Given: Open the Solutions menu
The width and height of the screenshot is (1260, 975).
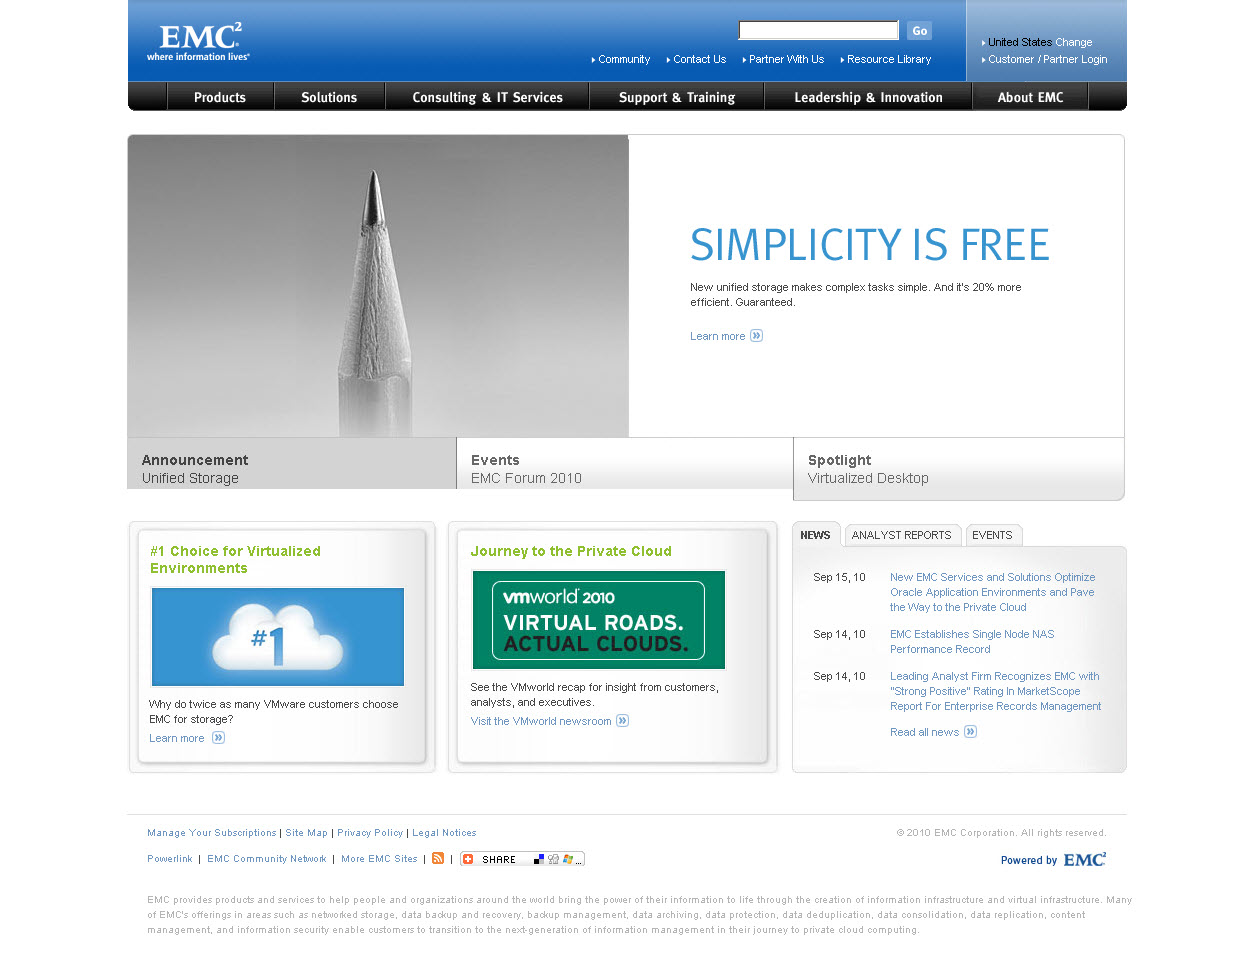Looking at the screenshot, I should [x=329, y=97].
